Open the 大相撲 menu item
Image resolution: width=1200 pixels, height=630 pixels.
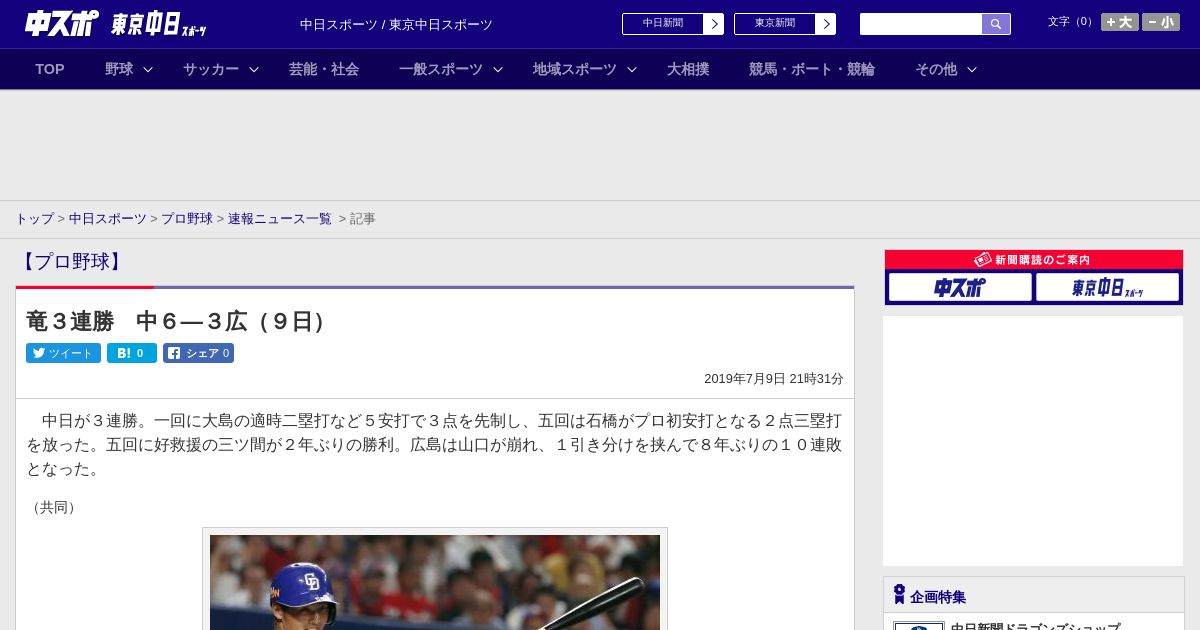[688, 69]
